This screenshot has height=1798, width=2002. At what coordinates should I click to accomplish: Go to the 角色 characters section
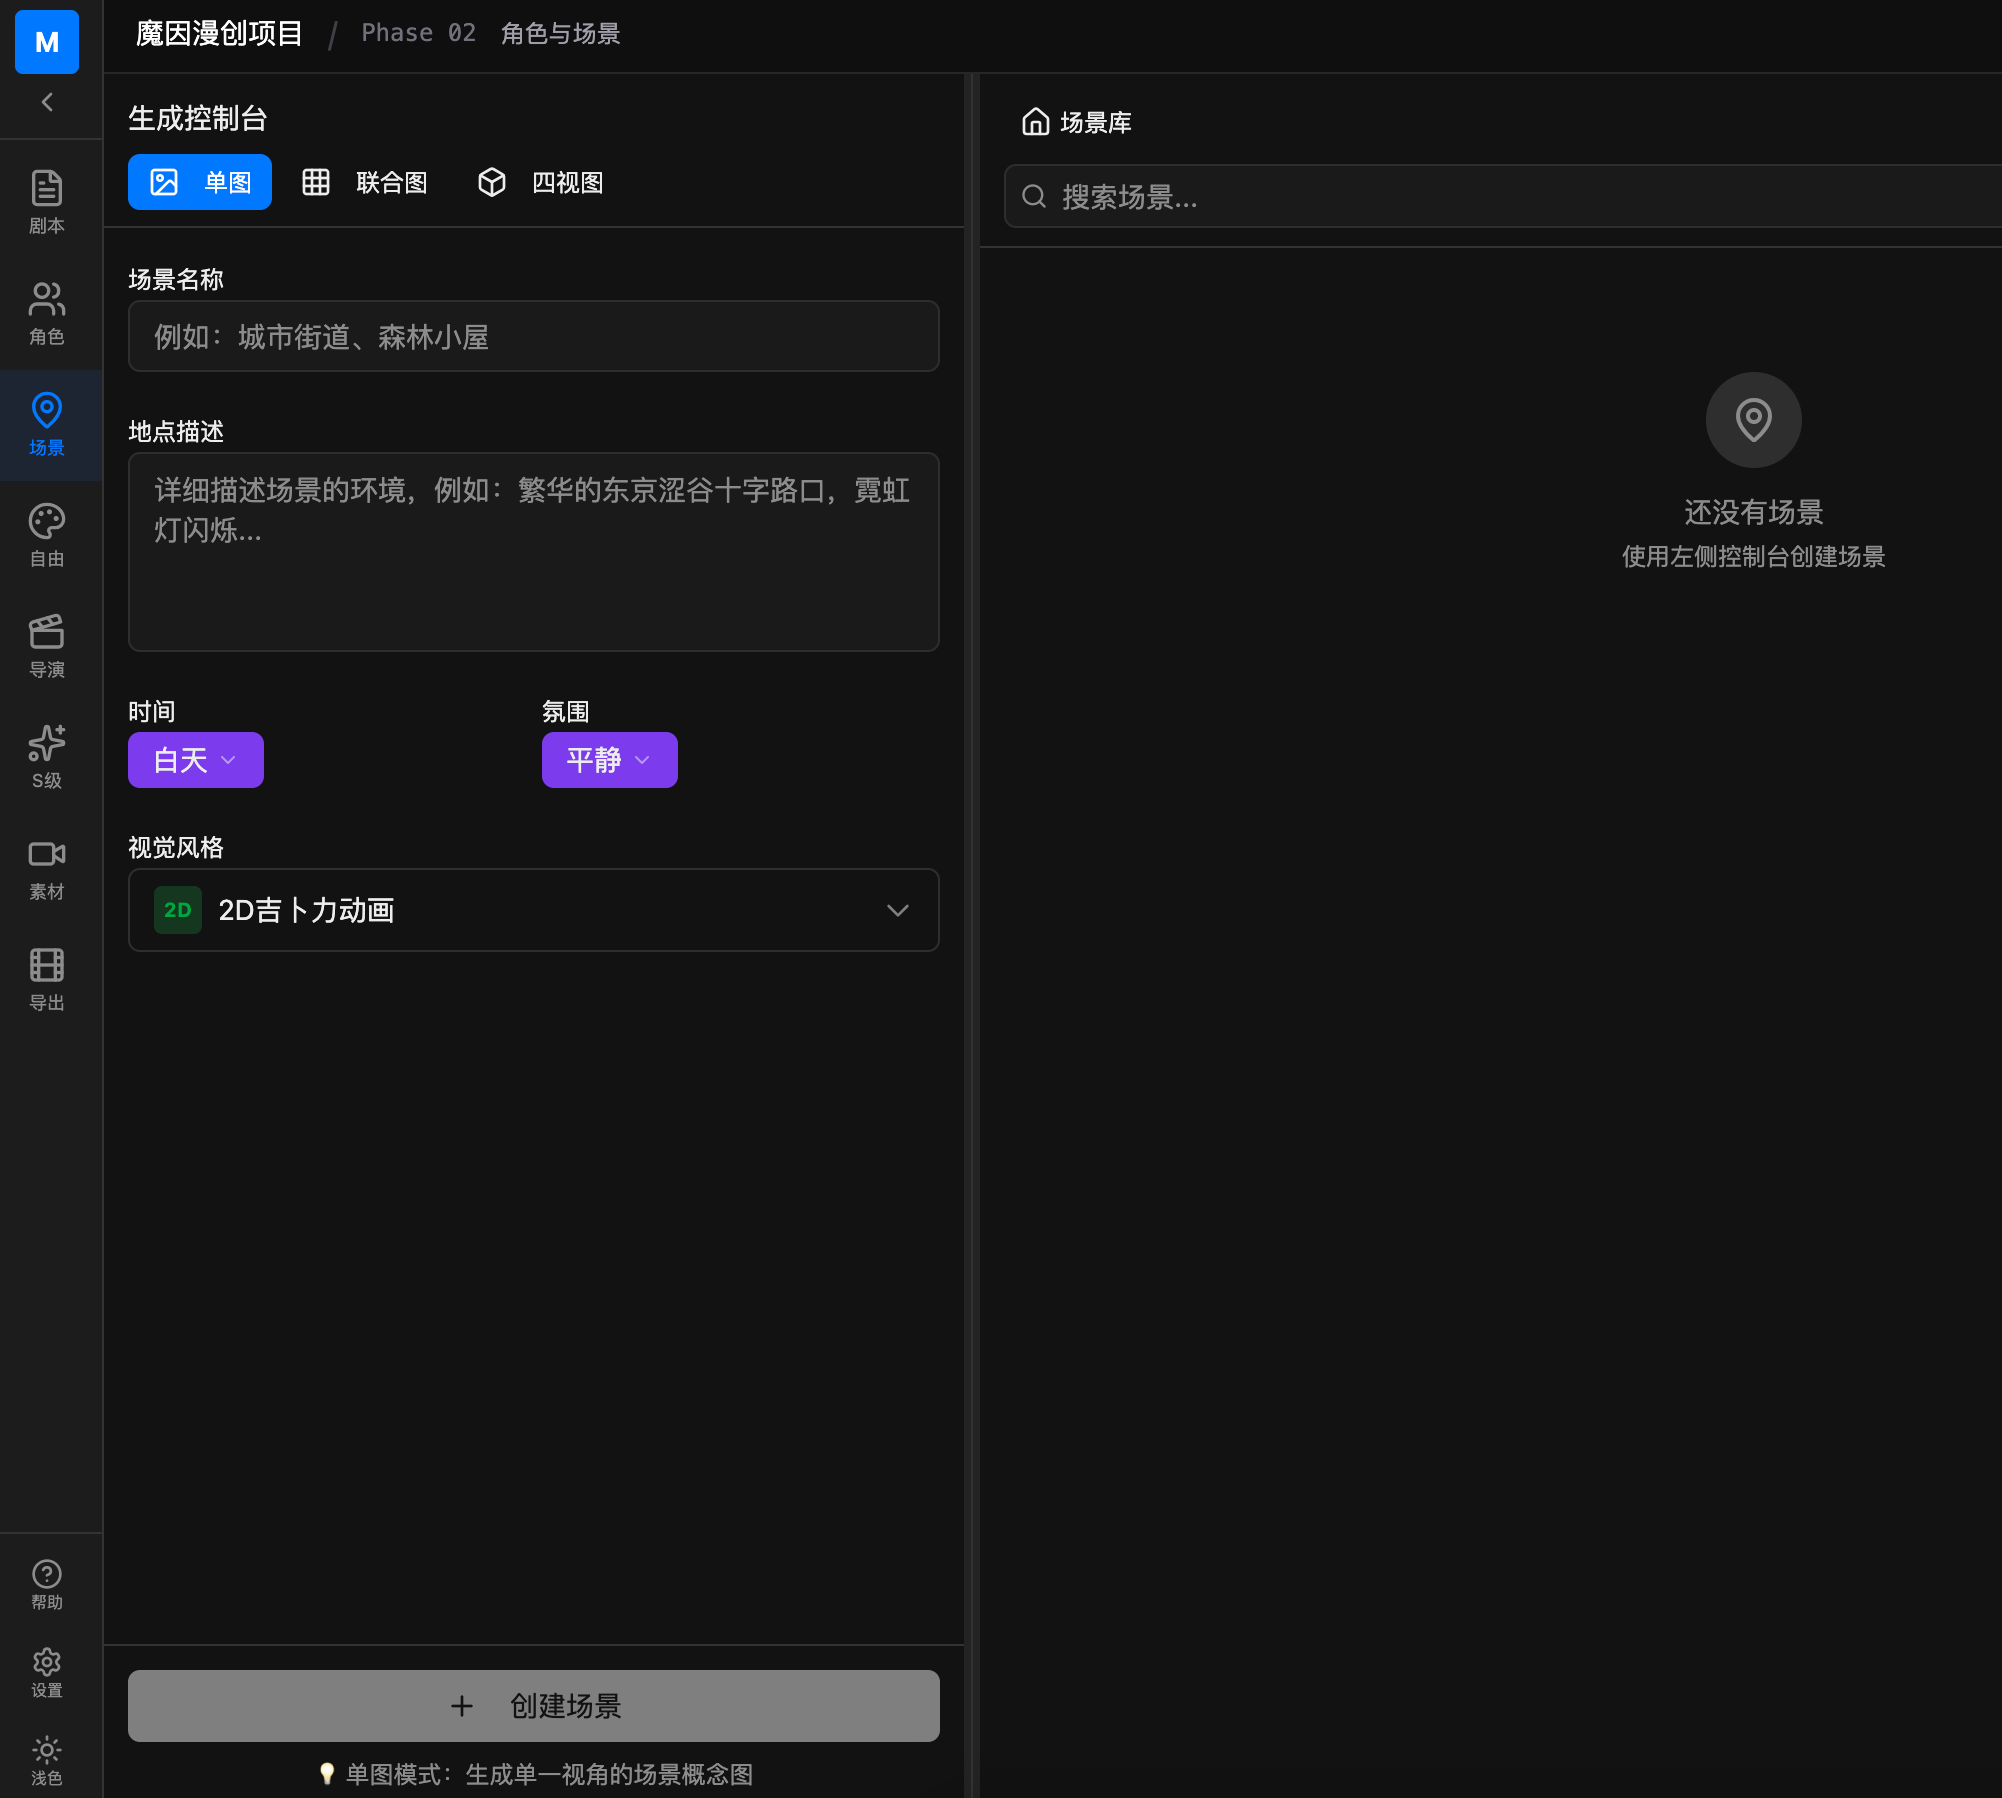point(47,313)
